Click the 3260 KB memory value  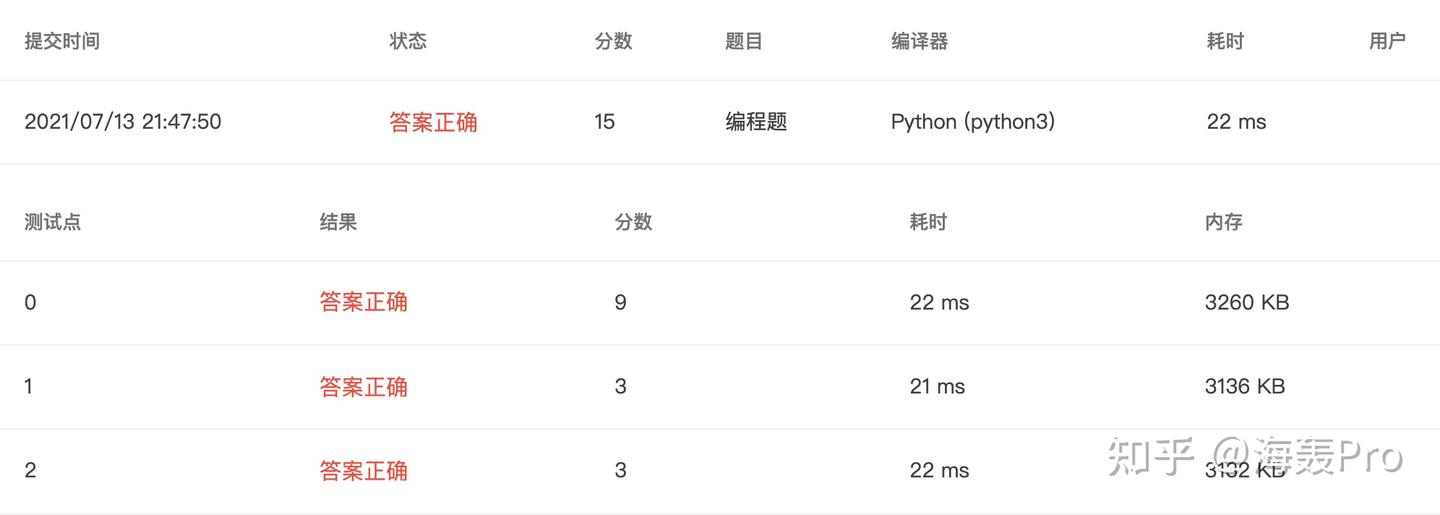tap(1246, 302)
